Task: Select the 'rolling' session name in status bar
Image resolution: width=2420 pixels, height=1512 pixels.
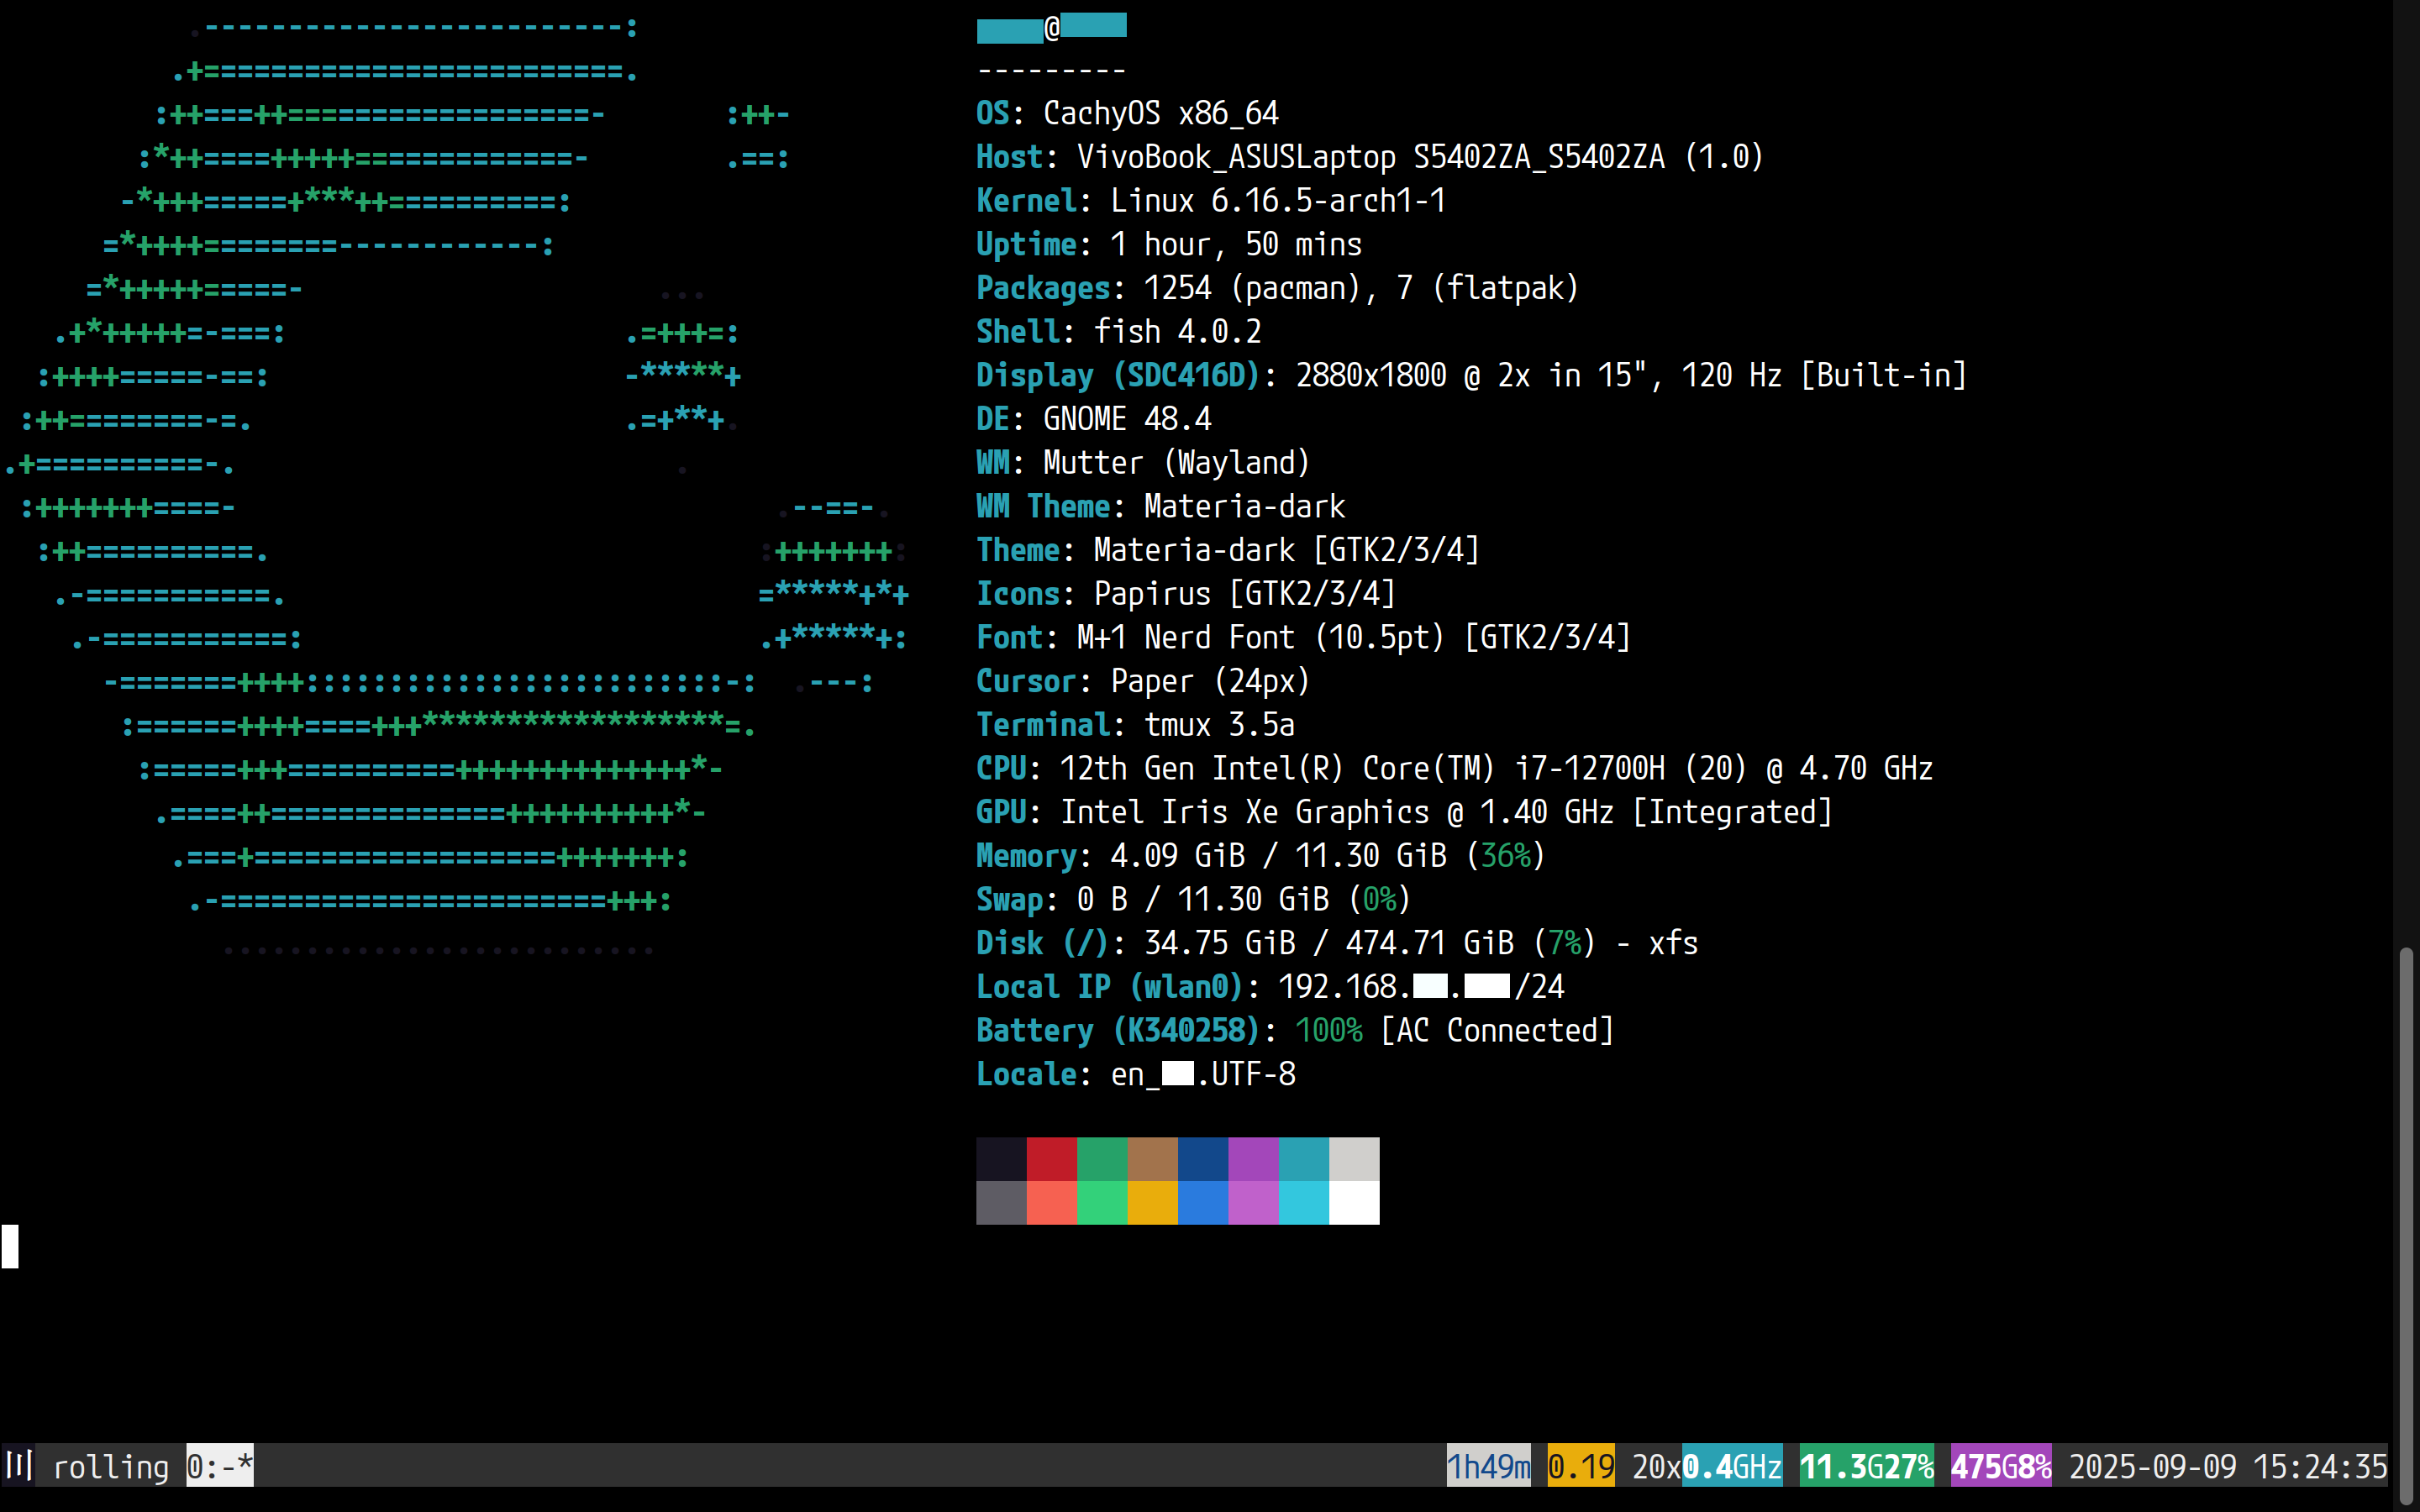Action: pyautogui.click(x=111, y=1467)
